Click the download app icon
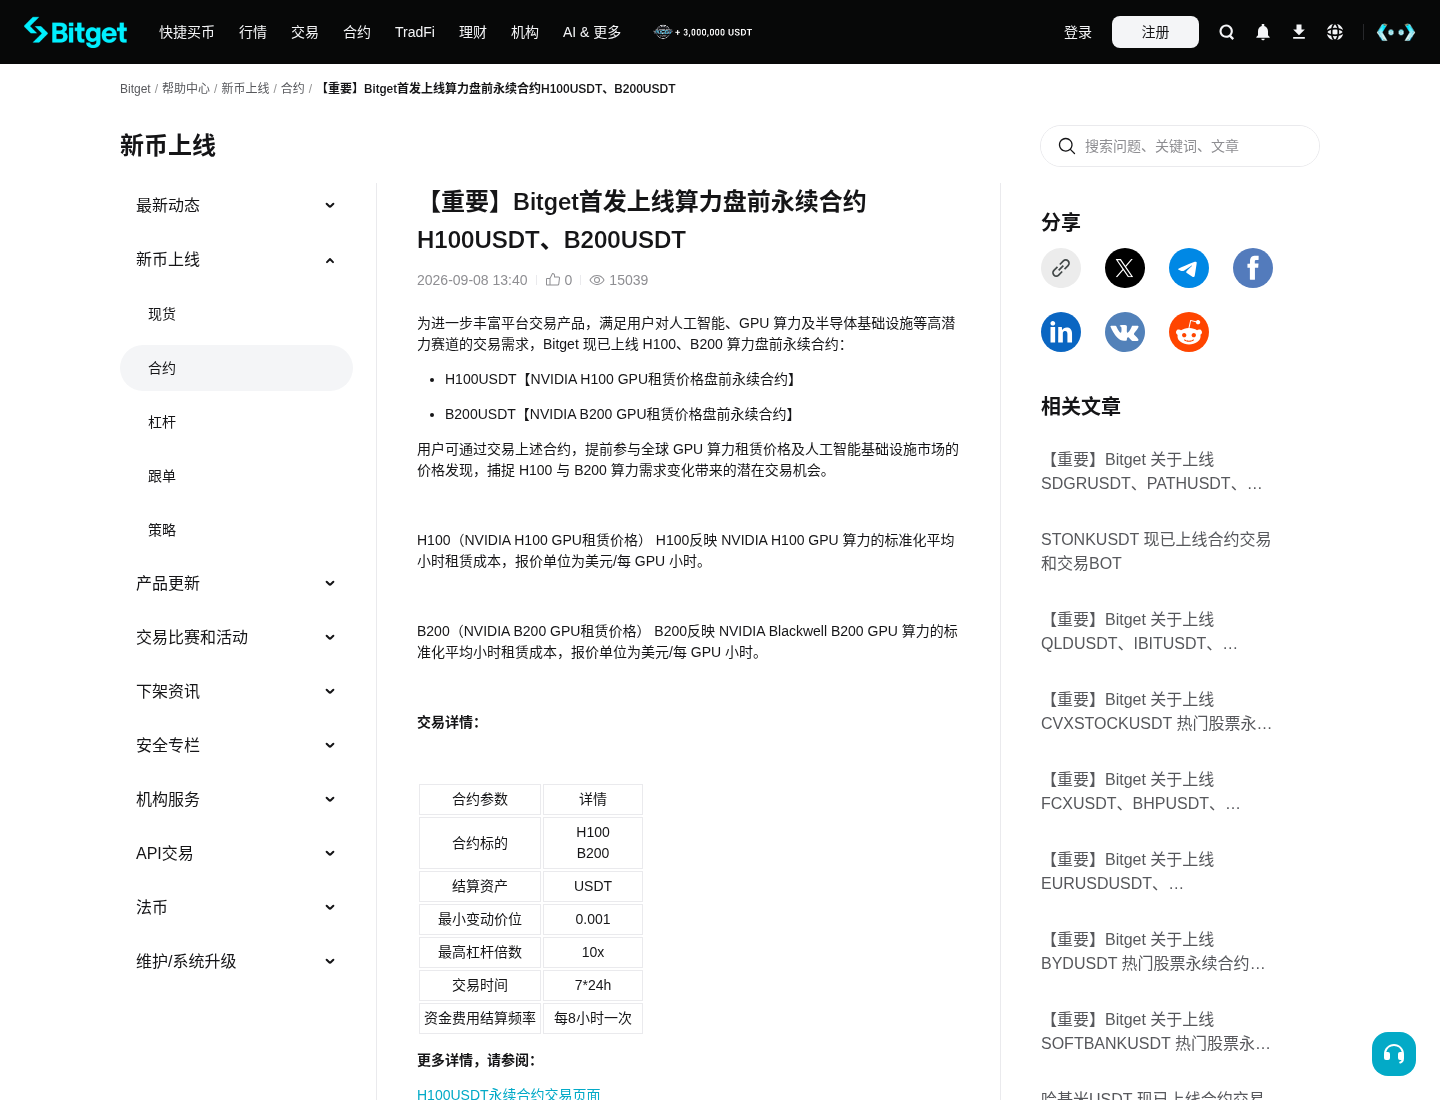This screenshot has width=1440, height=1100. (1299, 32)
